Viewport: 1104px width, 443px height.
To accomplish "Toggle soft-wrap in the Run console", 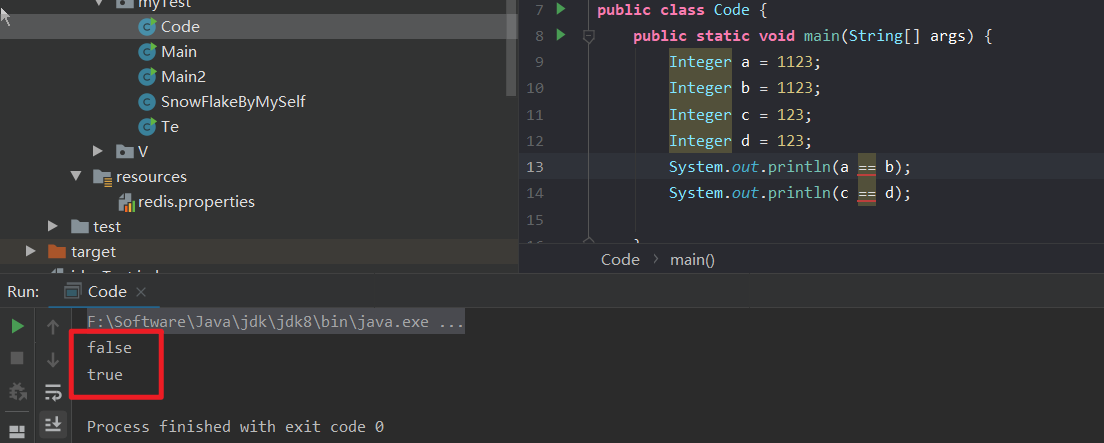I will (x=53, y=392).
